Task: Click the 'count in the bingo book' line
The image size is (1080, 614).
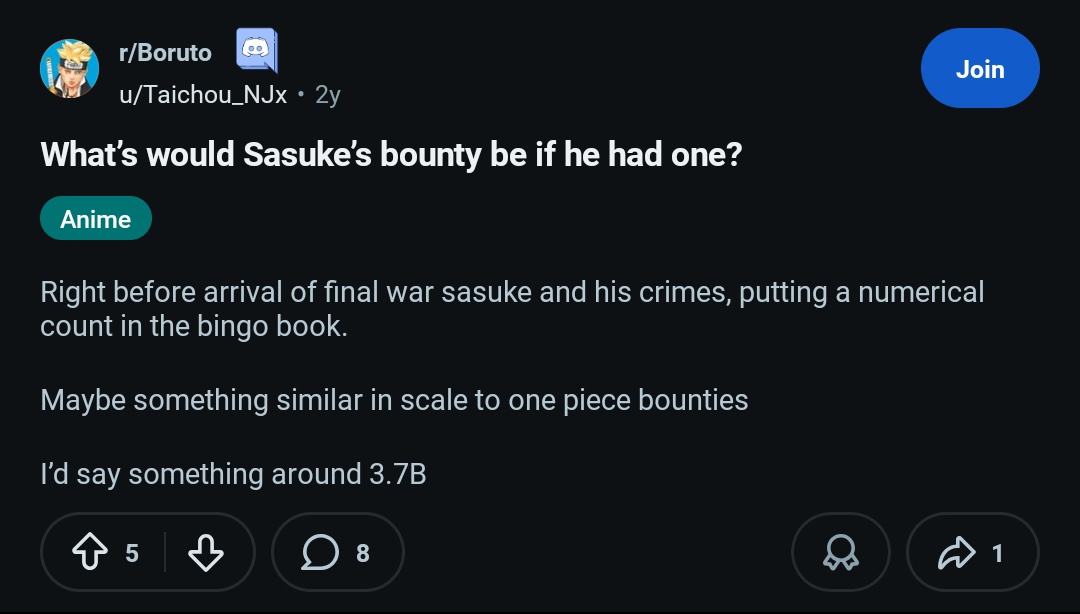Action: coord(194,327)
